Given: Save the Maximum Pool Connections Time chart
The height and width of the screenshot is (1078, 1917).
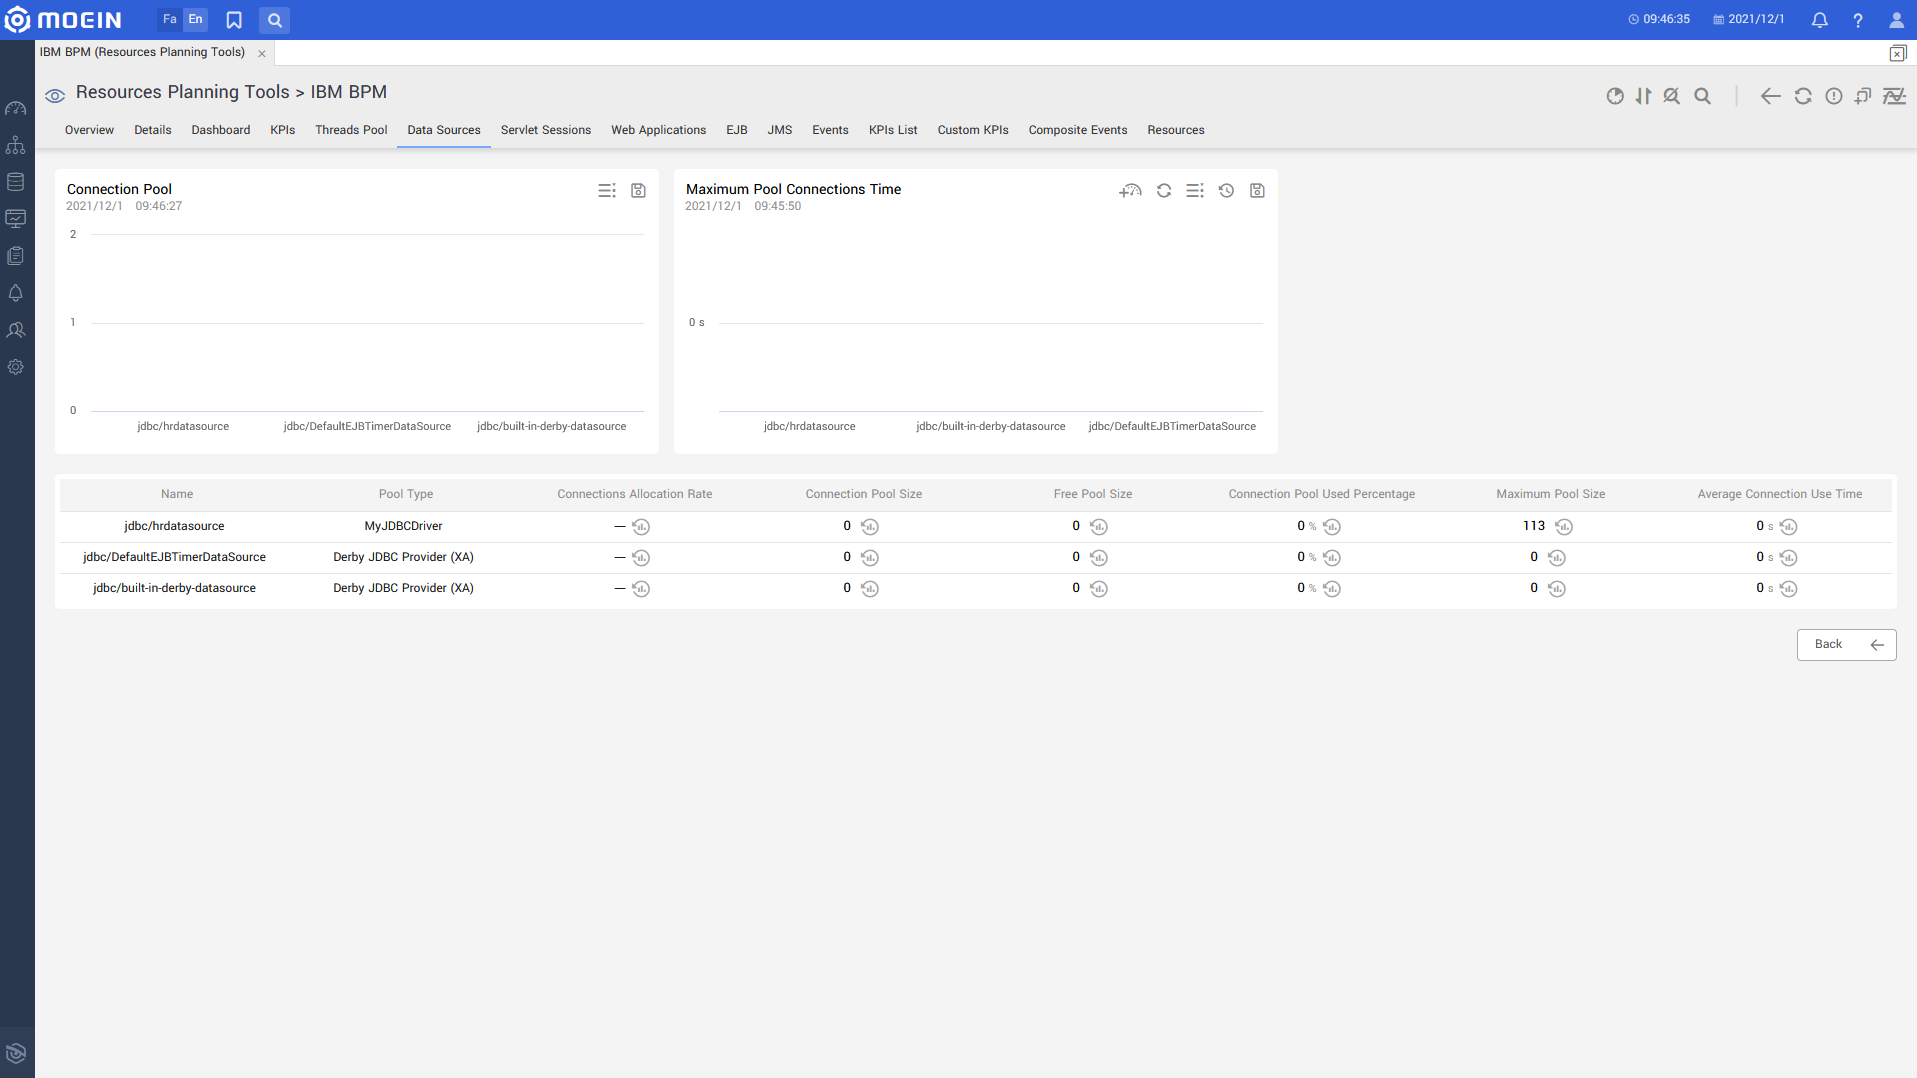Looking at the screenshot, I should (1257, 191).
